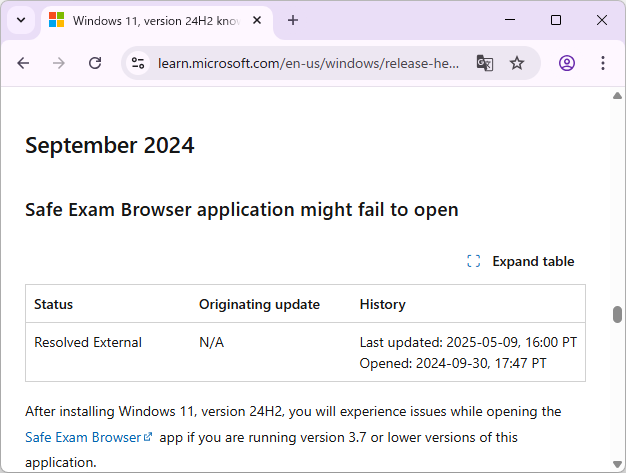Minimize the browser window
Screen dimensions: 626x473
click(510, 20)
